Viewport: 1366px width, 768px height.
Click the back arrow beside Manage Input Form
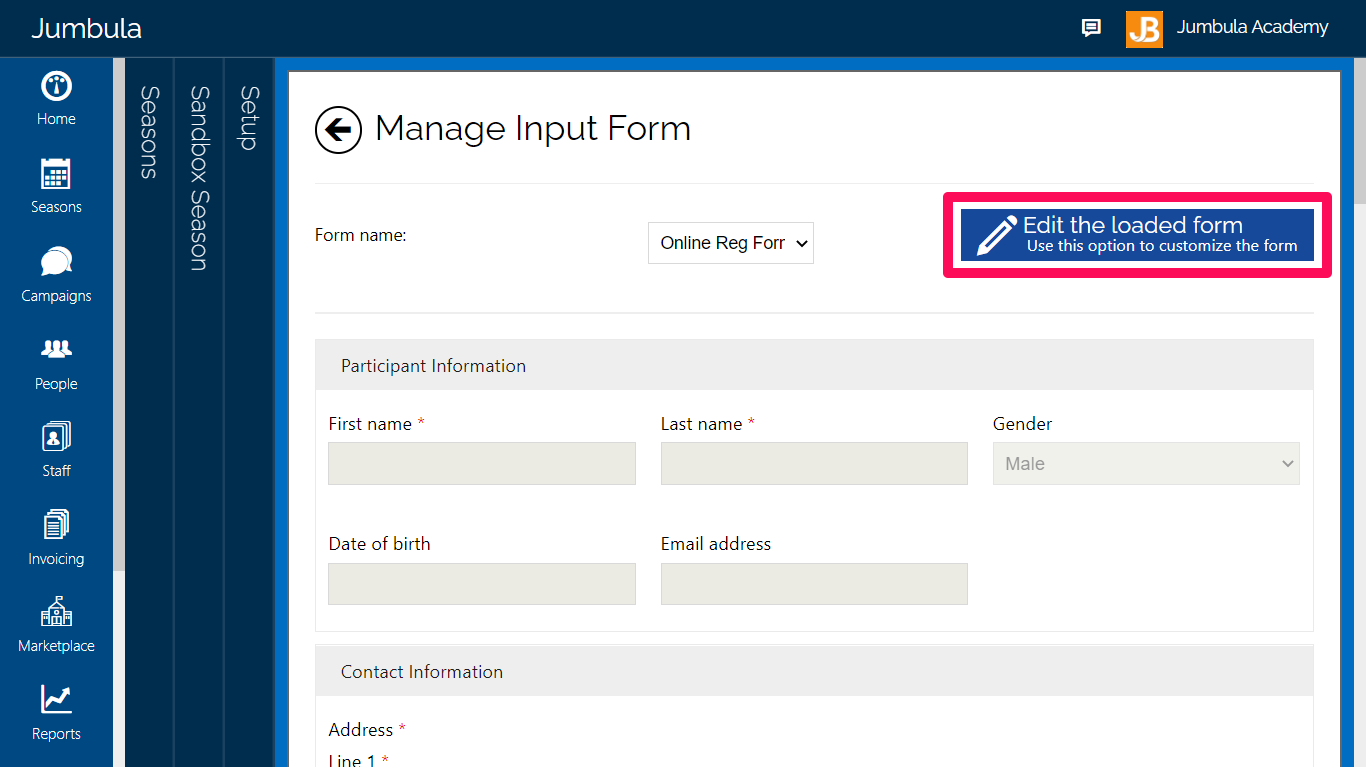(338, 130)
